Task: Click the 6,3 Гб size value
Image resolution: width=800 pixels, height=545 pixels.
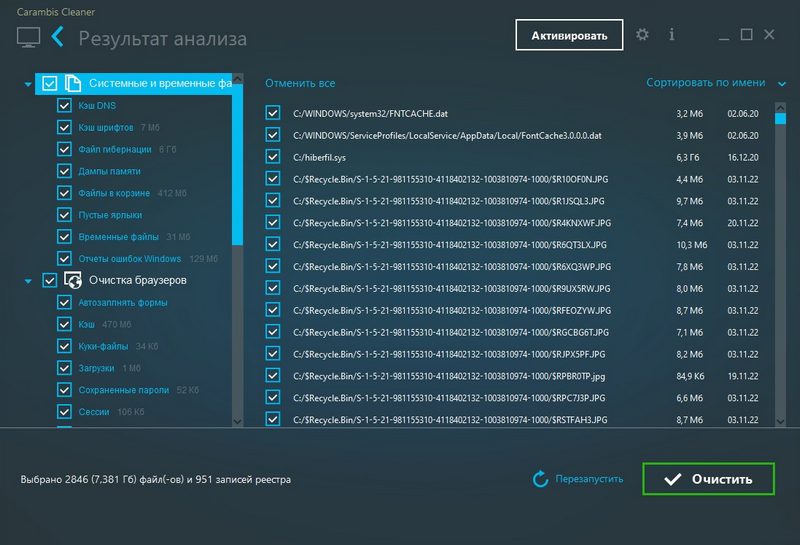Action: tap(688, 158)
